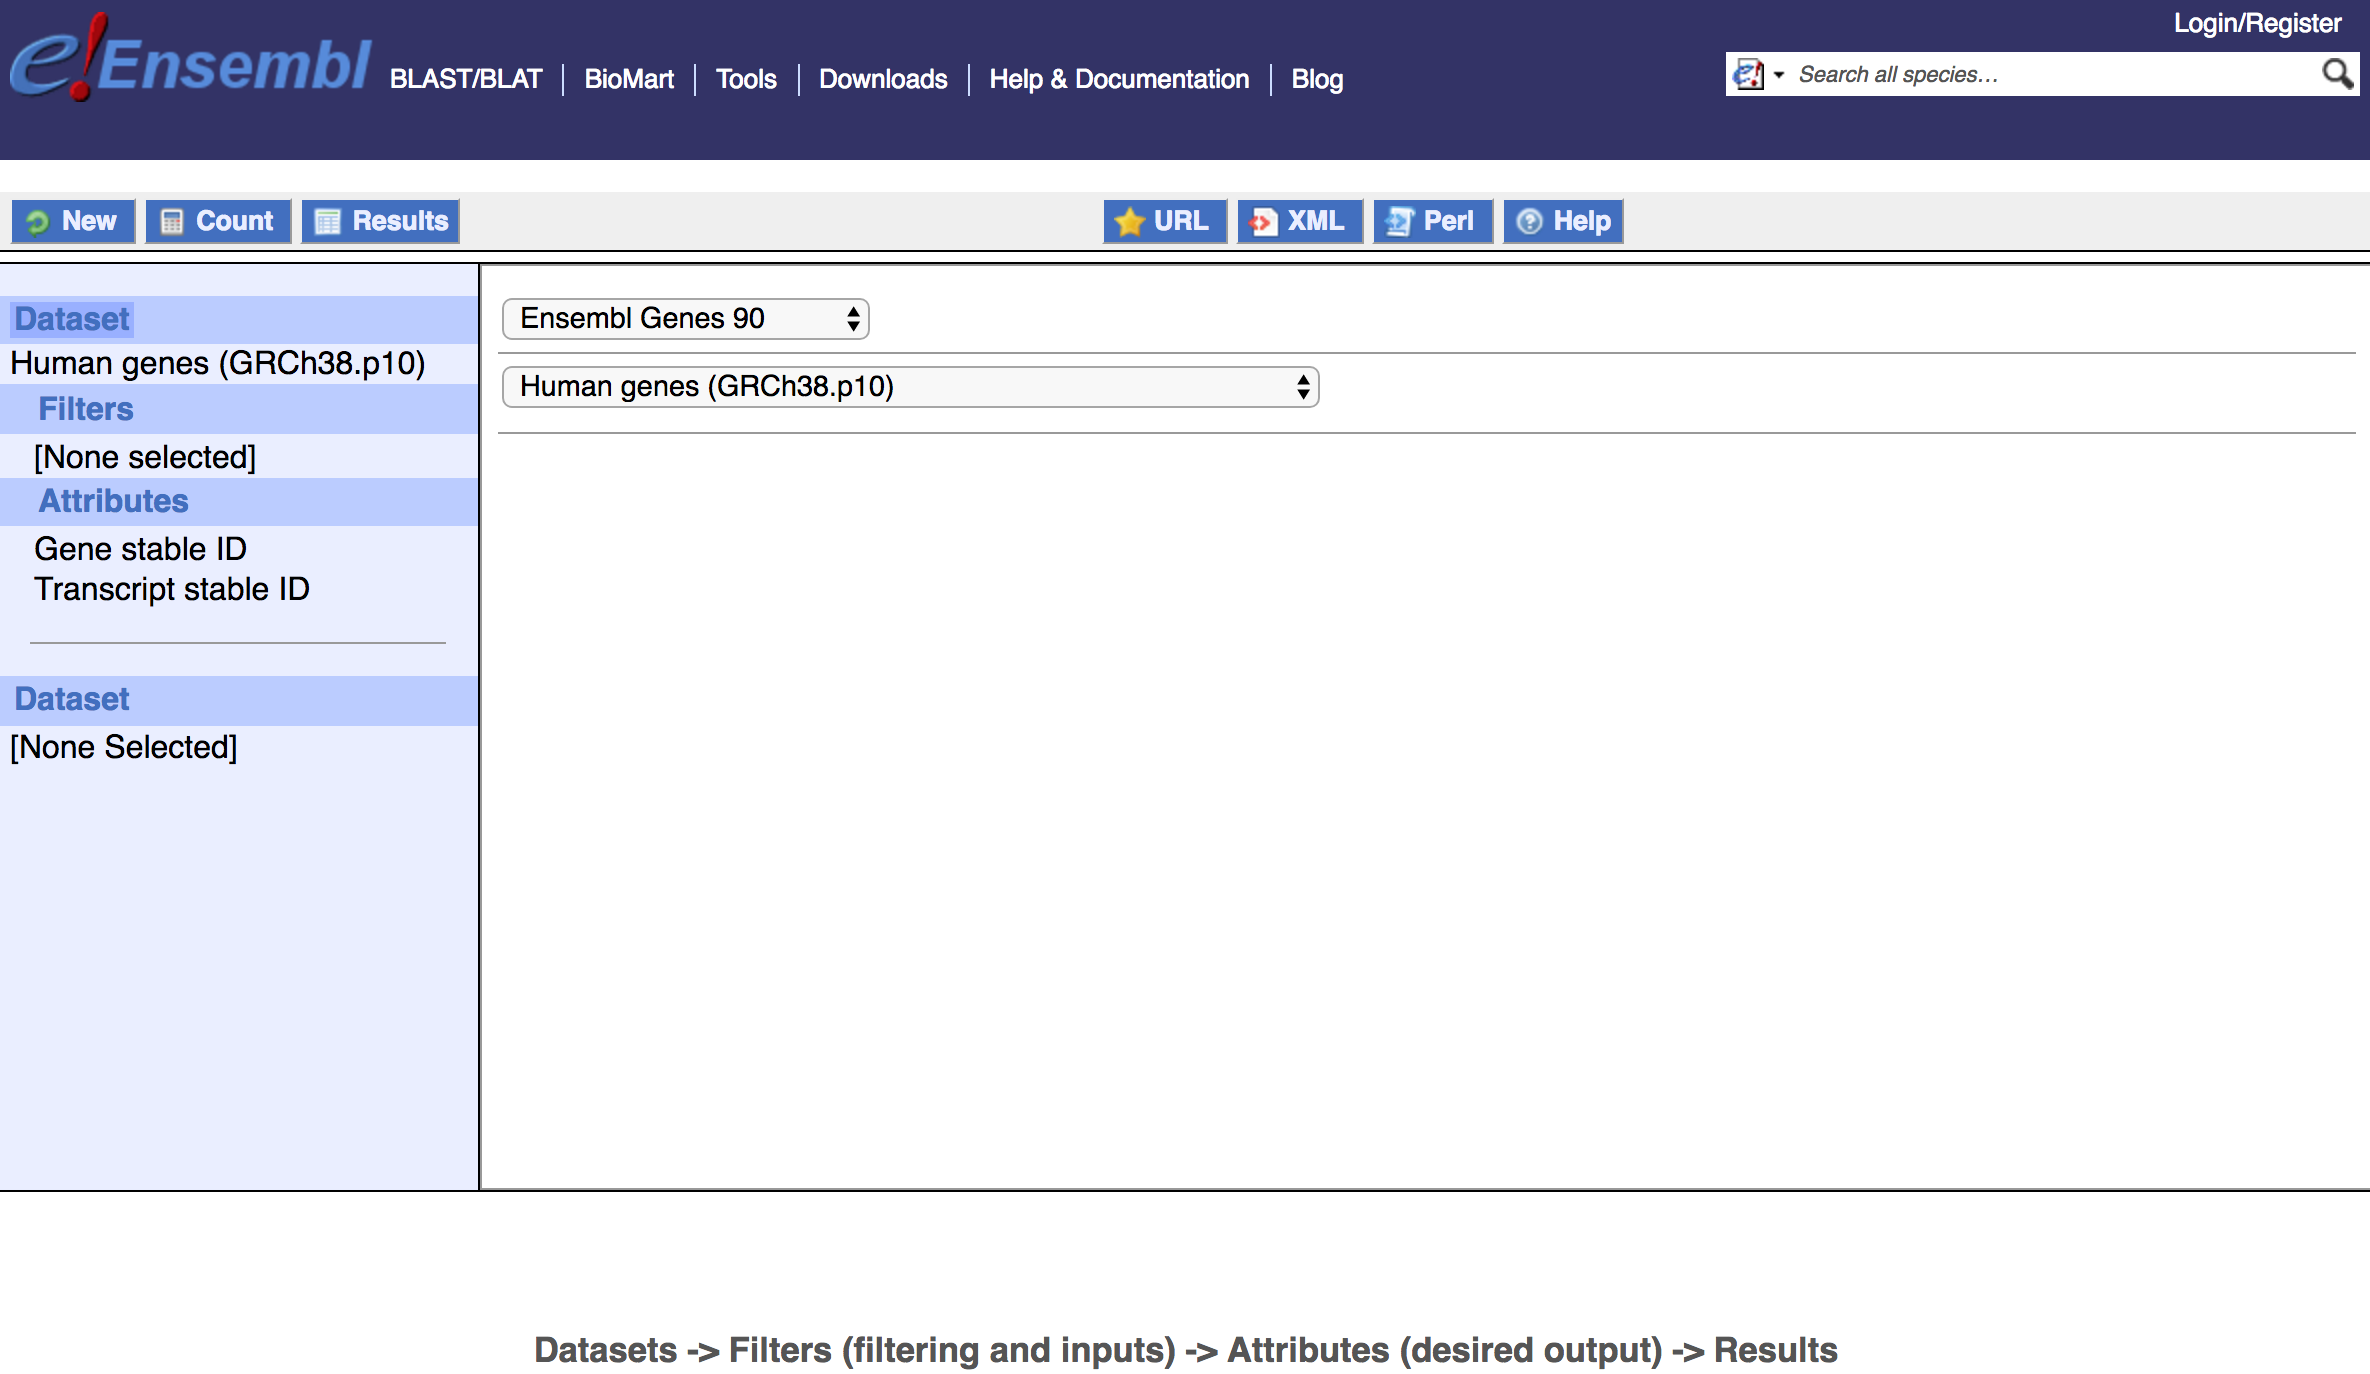This screenshot has height=1374, width=2370.
Task: Open the Downloads page
Action: click(883, 79)
